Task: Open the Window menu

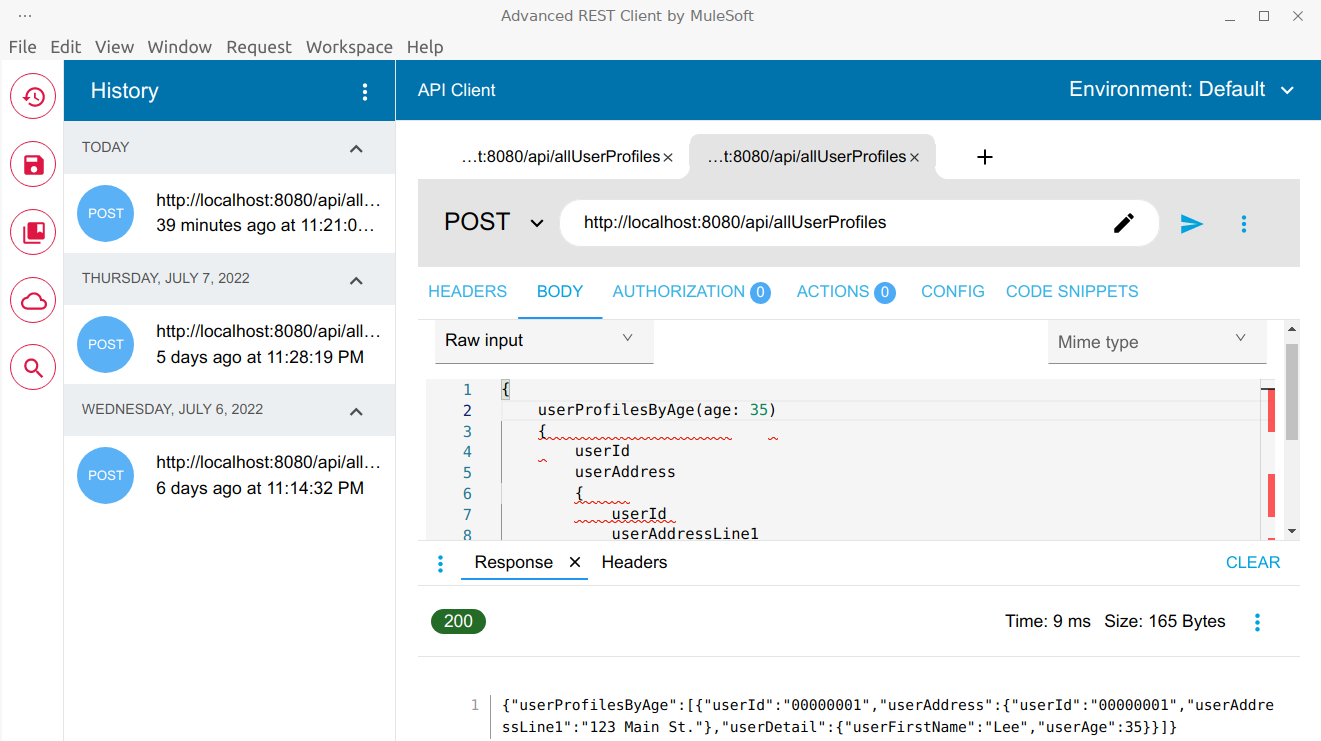Action: point(180,47)
